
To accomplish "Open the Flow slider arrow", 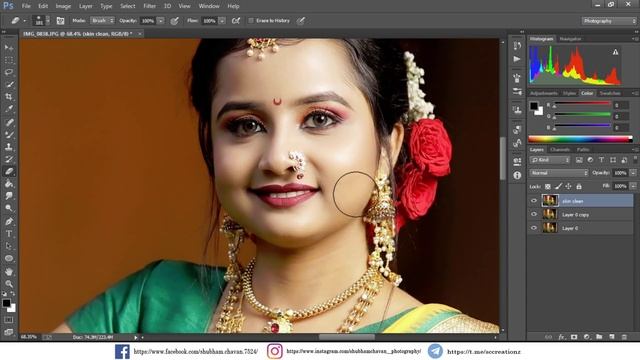I will [x=222, y=20].
